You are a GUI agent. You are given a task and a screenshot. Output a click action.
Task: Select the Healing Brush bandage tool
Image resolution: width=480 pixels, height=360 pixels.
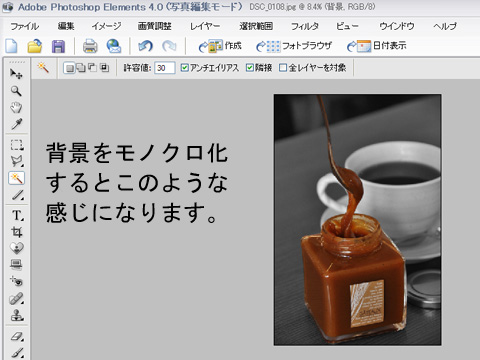tap(16, 298)
